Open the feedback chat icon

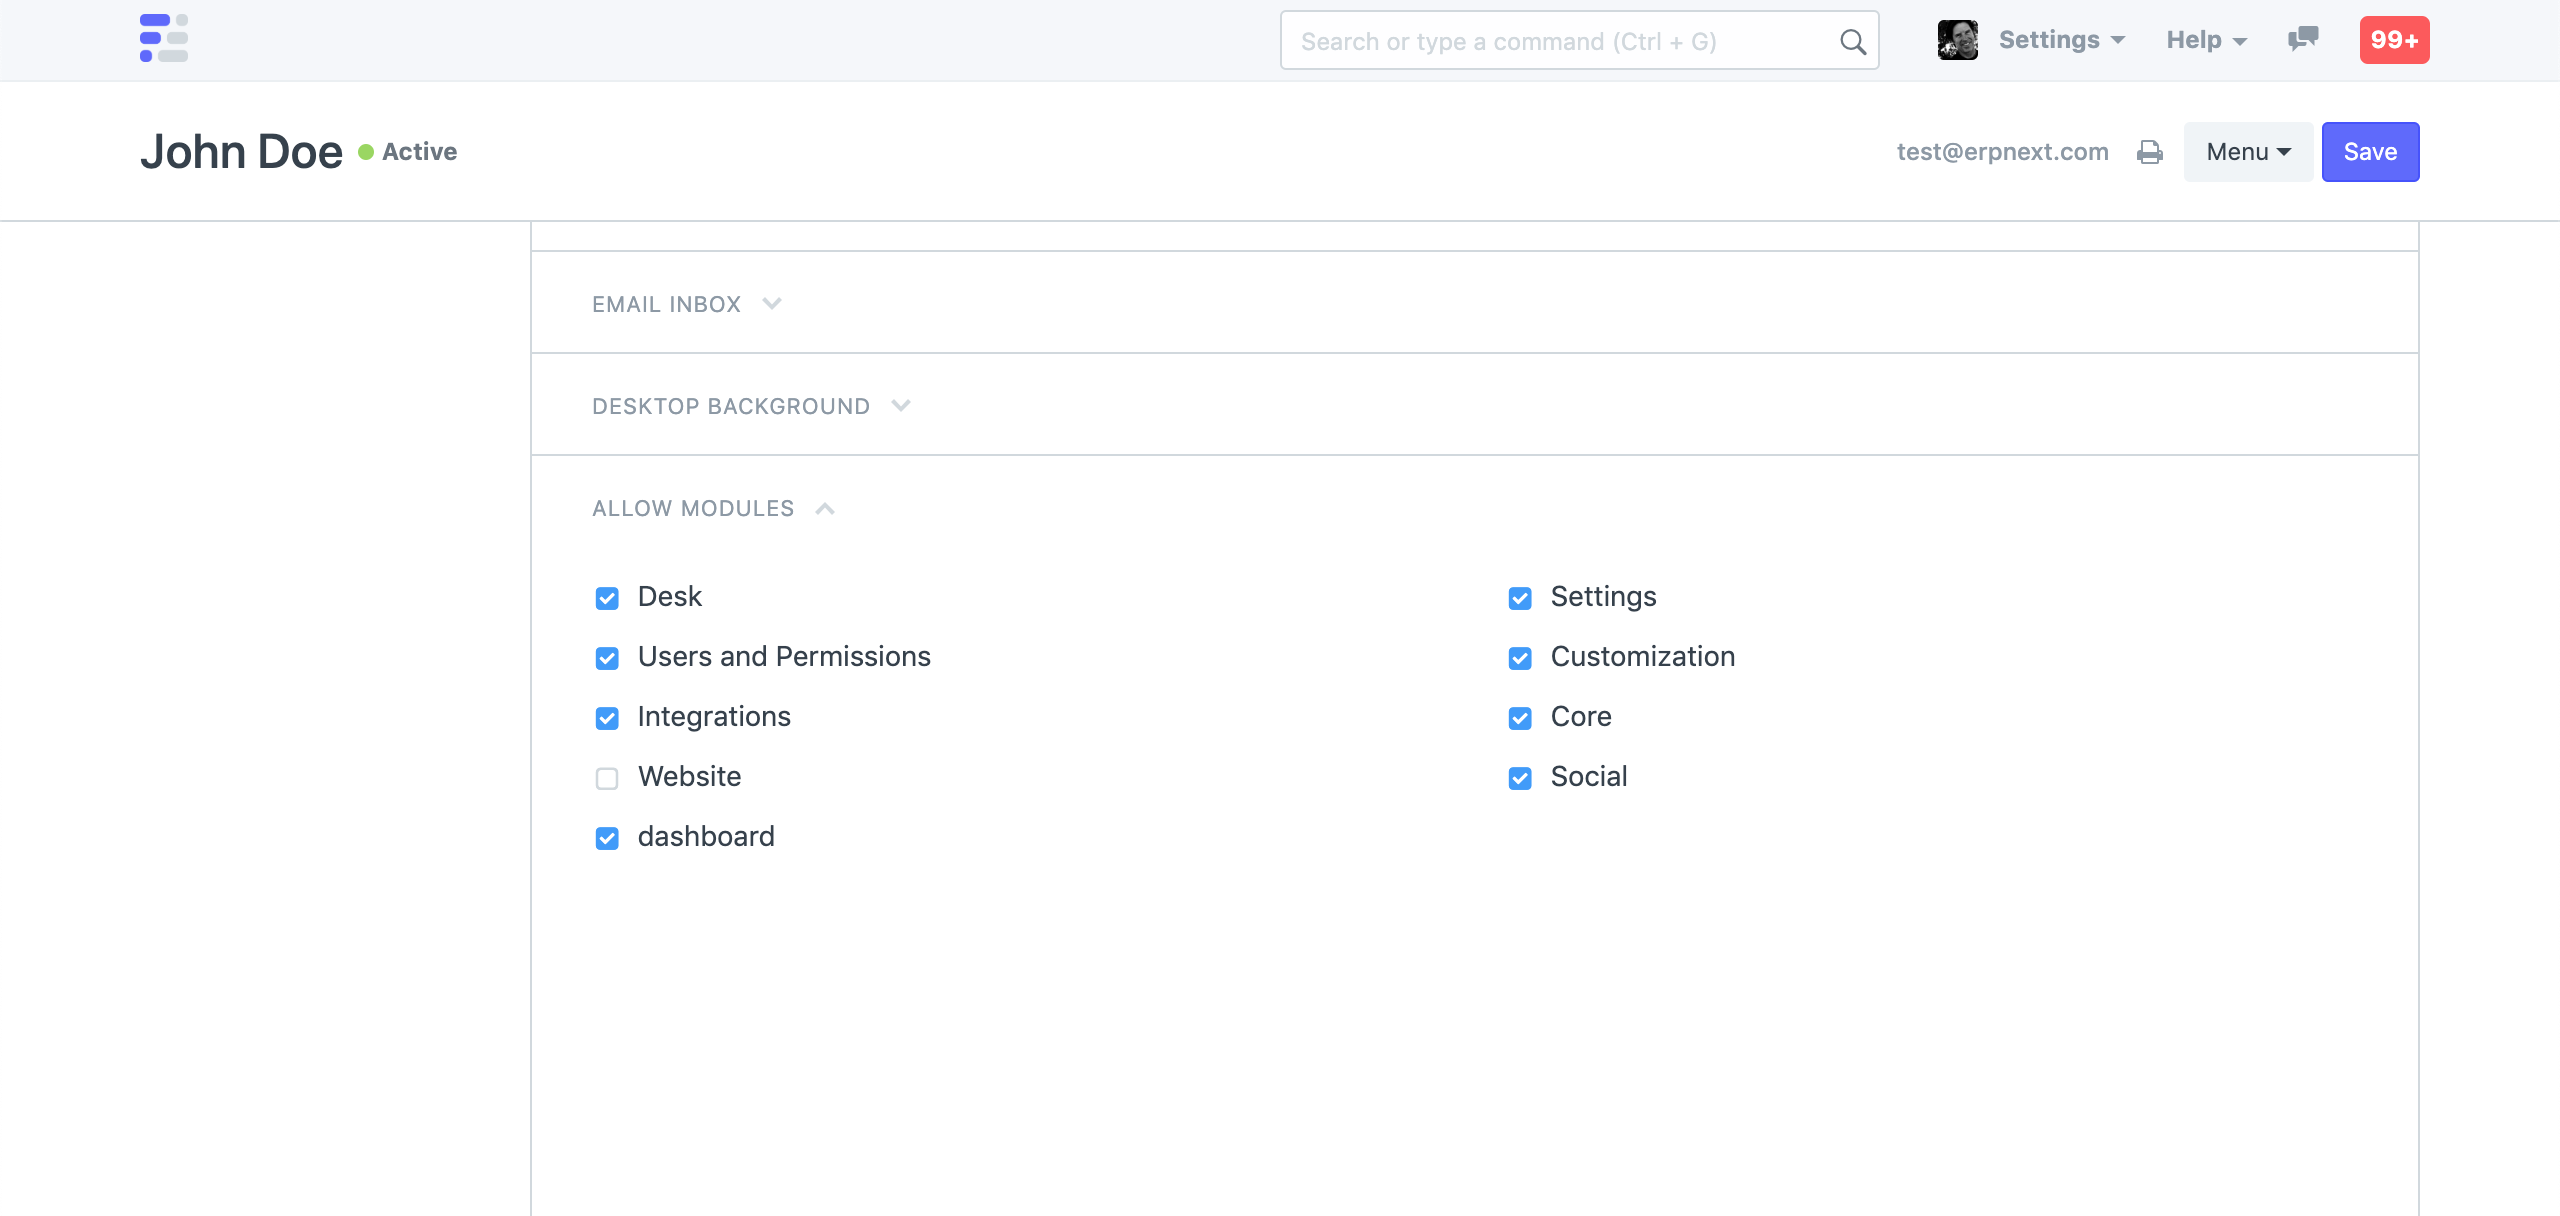2303,39
